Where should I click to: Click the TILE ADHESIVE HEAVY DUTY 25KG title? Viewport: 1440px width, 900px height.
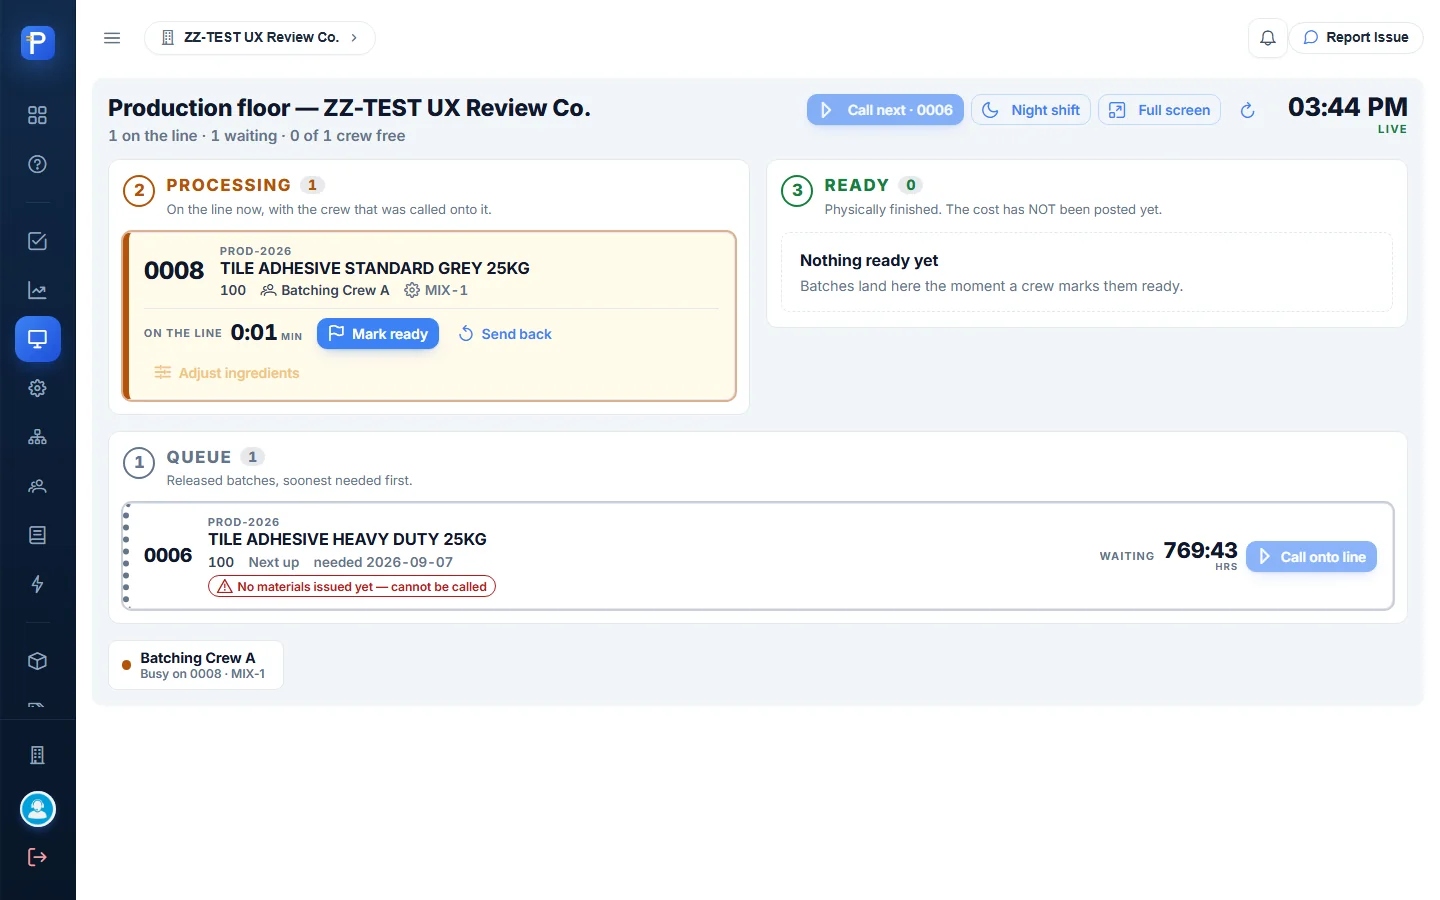click(x=347, y=539)
